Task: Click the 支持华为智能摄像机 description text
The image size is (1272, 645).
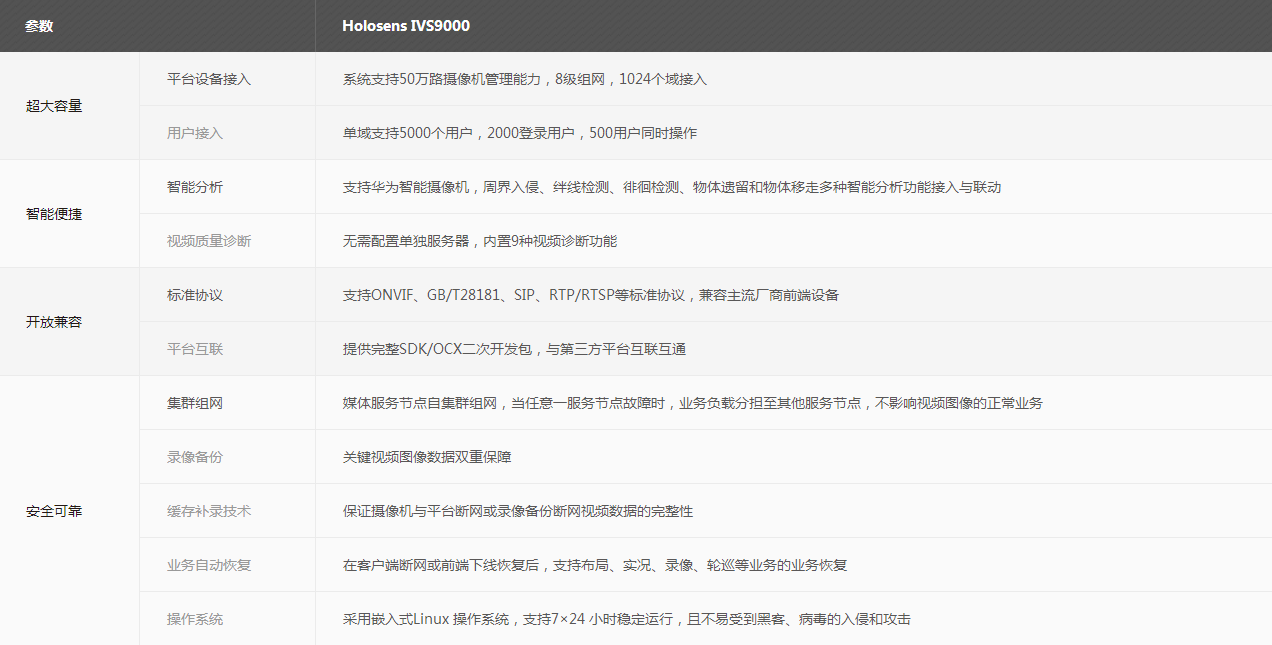Action: tap(672, 187)
